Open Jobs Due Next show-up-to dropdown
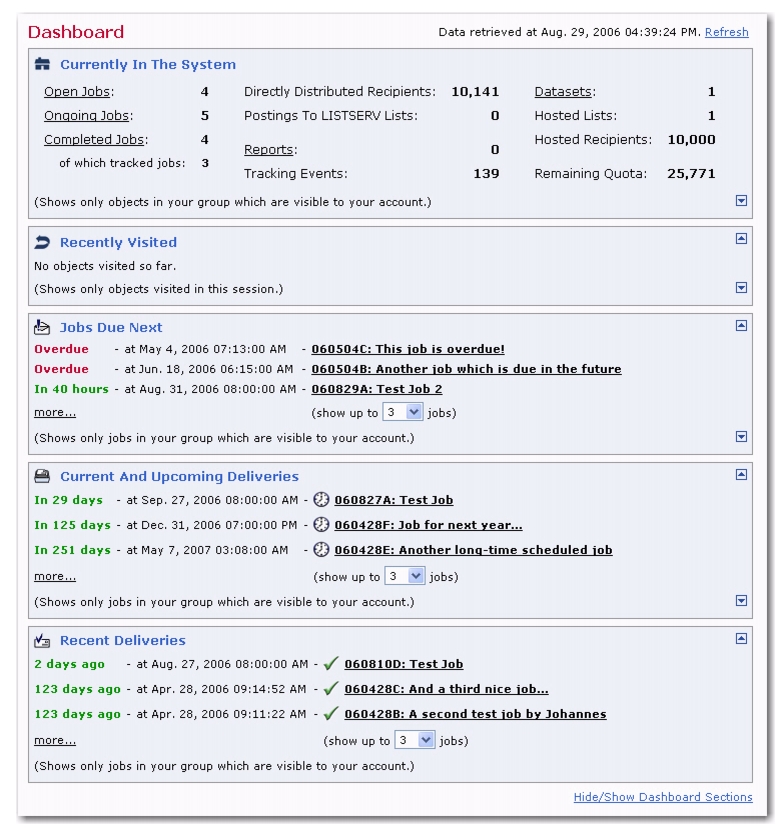The height and width of the screenshot is (836, 782). coord(403,412)
